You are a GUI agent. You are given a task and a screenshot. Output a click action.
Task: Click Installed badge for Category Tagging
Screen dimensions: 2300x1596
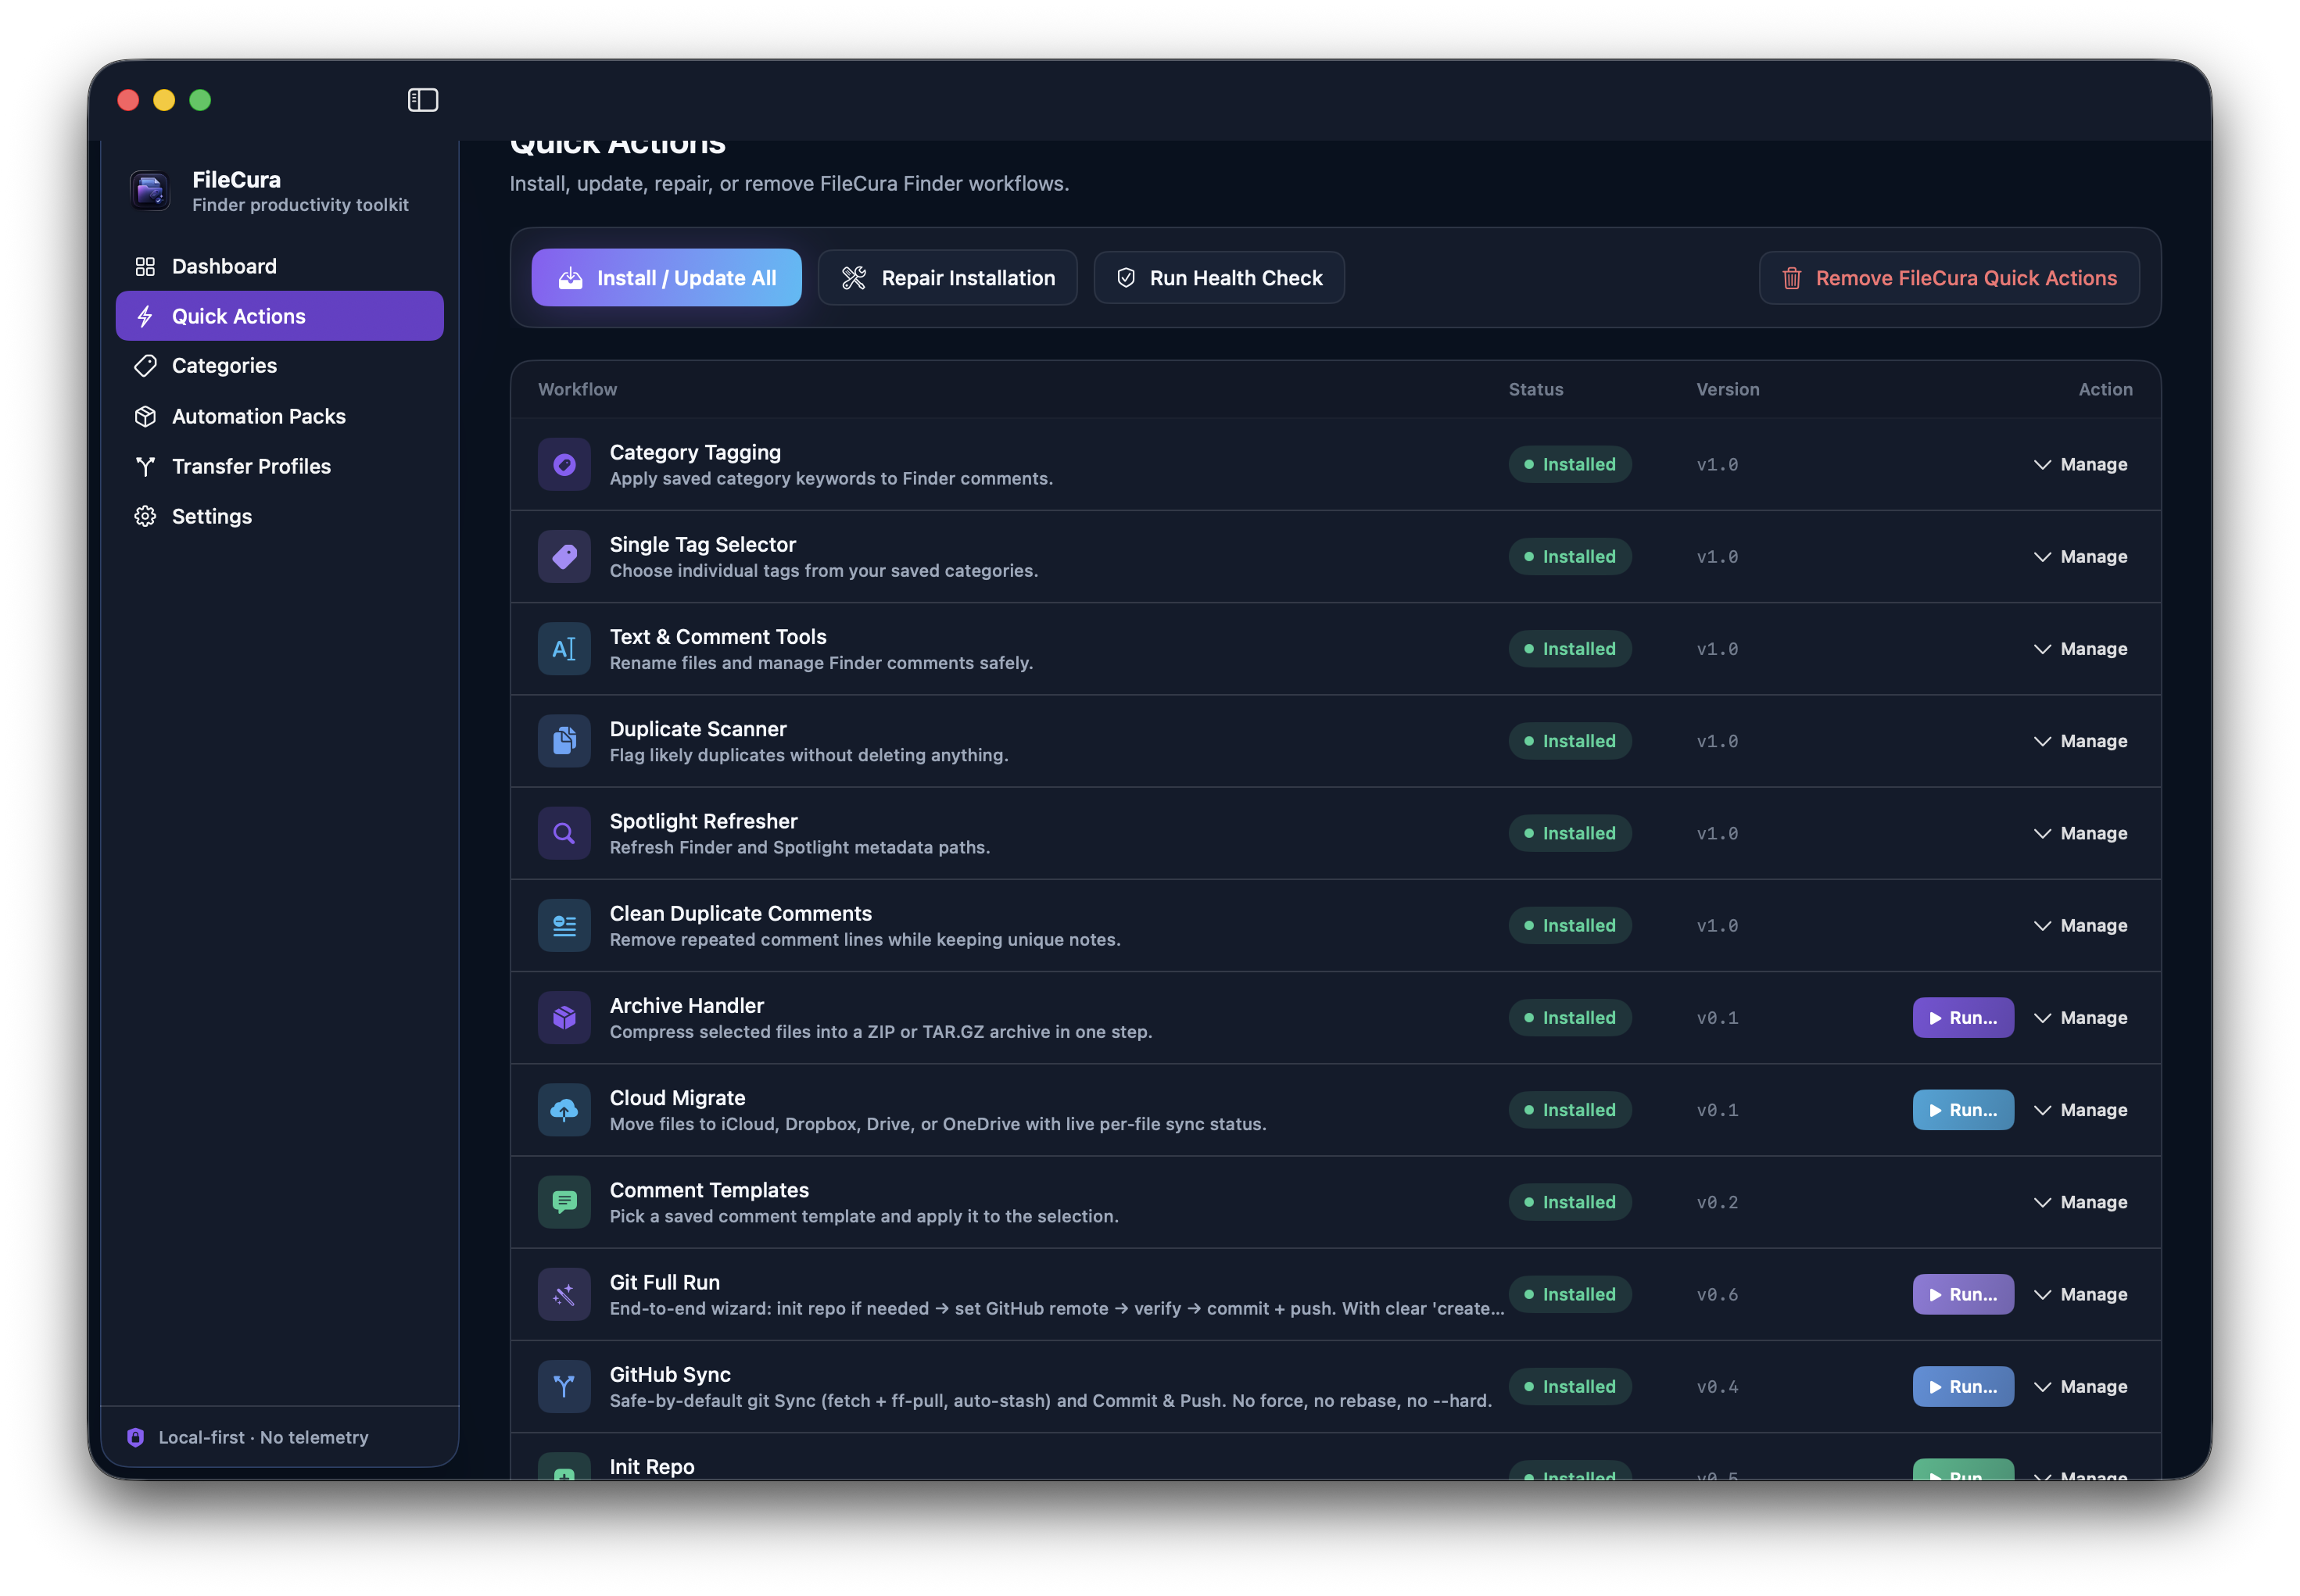[1570, 465]
